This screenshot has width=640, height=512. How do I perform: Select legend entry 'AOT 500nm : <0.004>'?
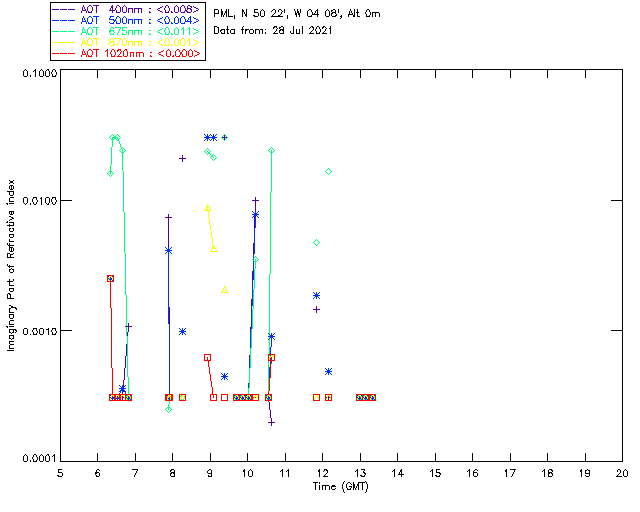140,20
